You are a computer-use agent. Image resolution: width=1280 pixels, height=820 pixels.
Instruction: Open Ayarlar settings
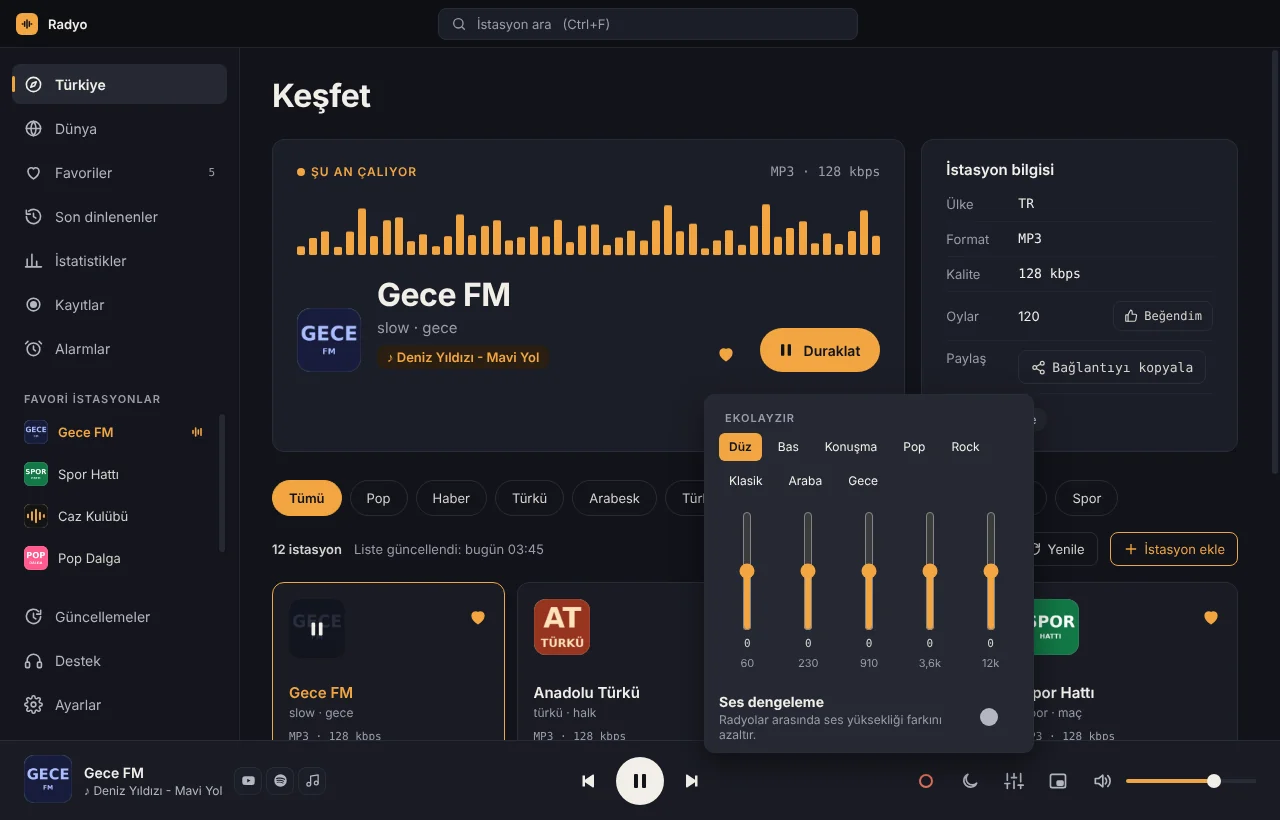[119, 705]
